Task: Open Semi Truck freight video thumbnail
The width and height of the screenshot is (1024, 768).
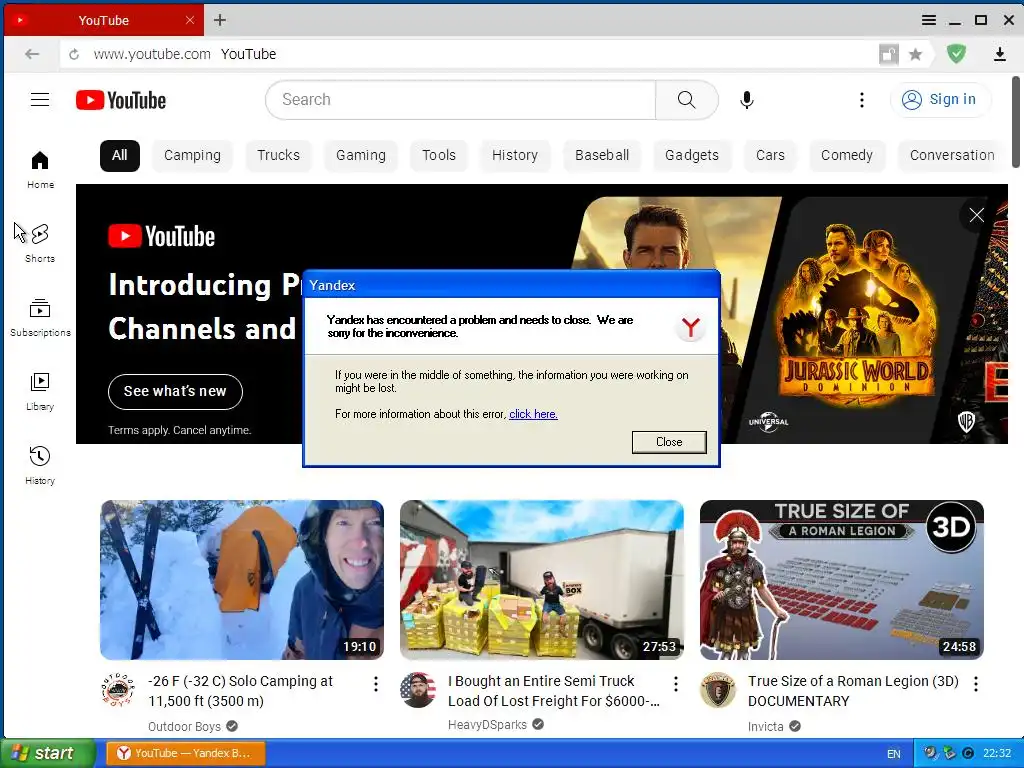Action: coord(541,580)
